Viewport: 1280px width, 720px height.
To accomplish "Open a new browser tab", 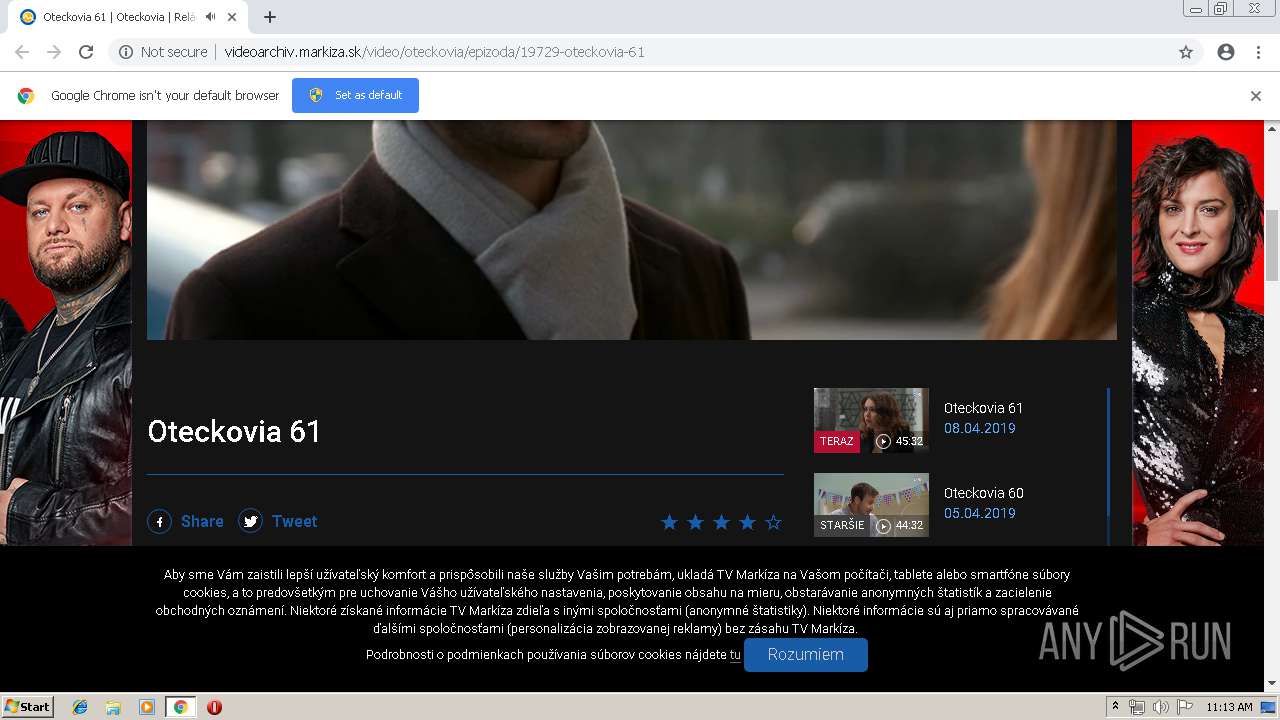I will 270,17.
